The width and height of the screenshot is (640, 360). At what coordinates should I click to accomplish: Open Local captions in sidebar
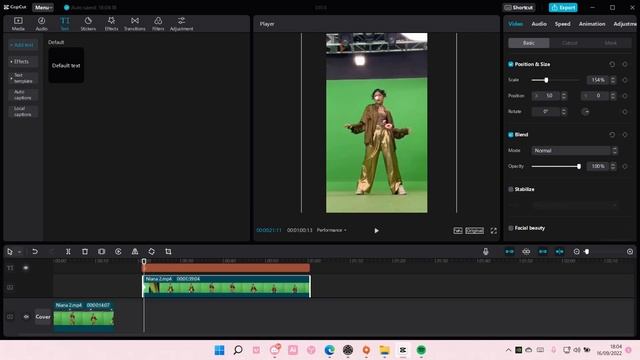pyautogui.click(x=23, y=111)
